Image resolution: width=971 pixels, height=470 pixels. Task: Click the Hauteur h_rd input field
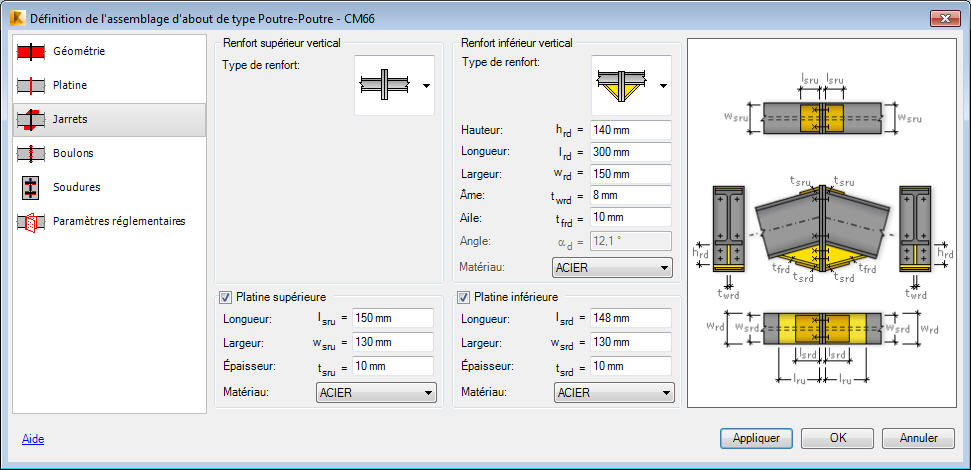631,131
